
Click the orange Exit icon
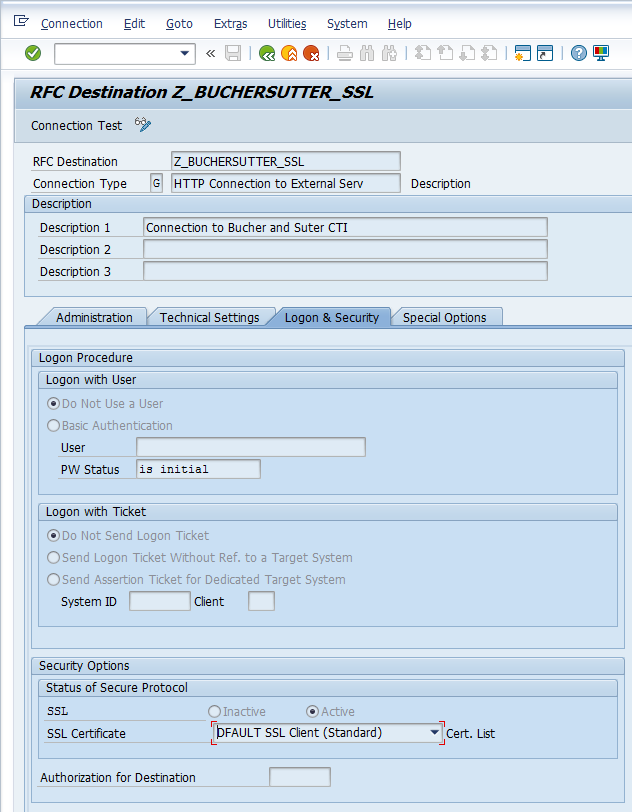pyautogui.click(x=289, y=53)
